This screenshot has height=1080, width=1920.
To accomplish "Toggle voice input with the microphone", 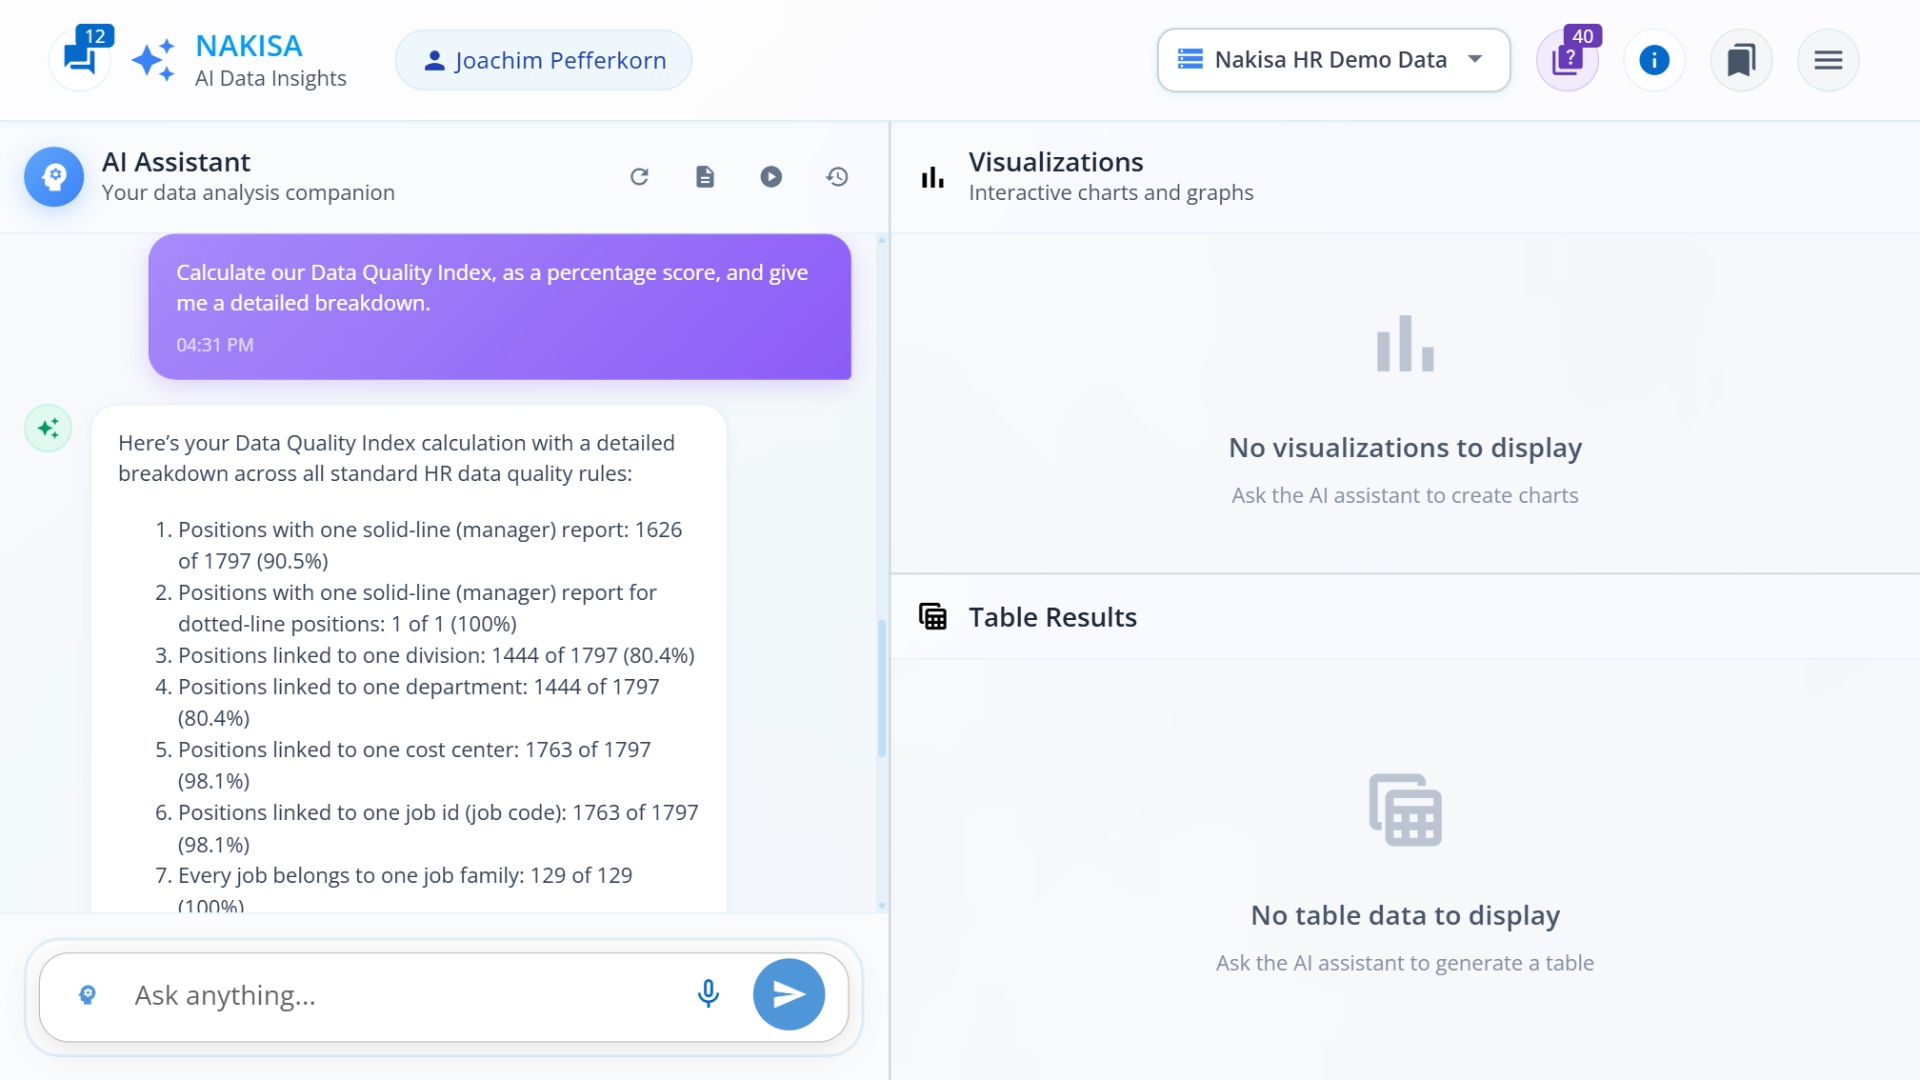I will pos(708,994).
